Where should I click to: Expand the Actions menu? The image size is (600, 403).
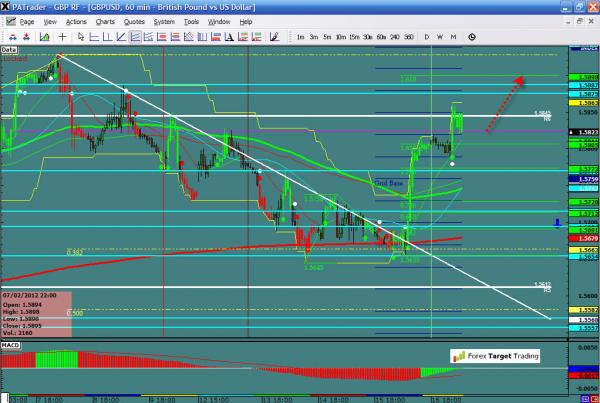point(76,20)
